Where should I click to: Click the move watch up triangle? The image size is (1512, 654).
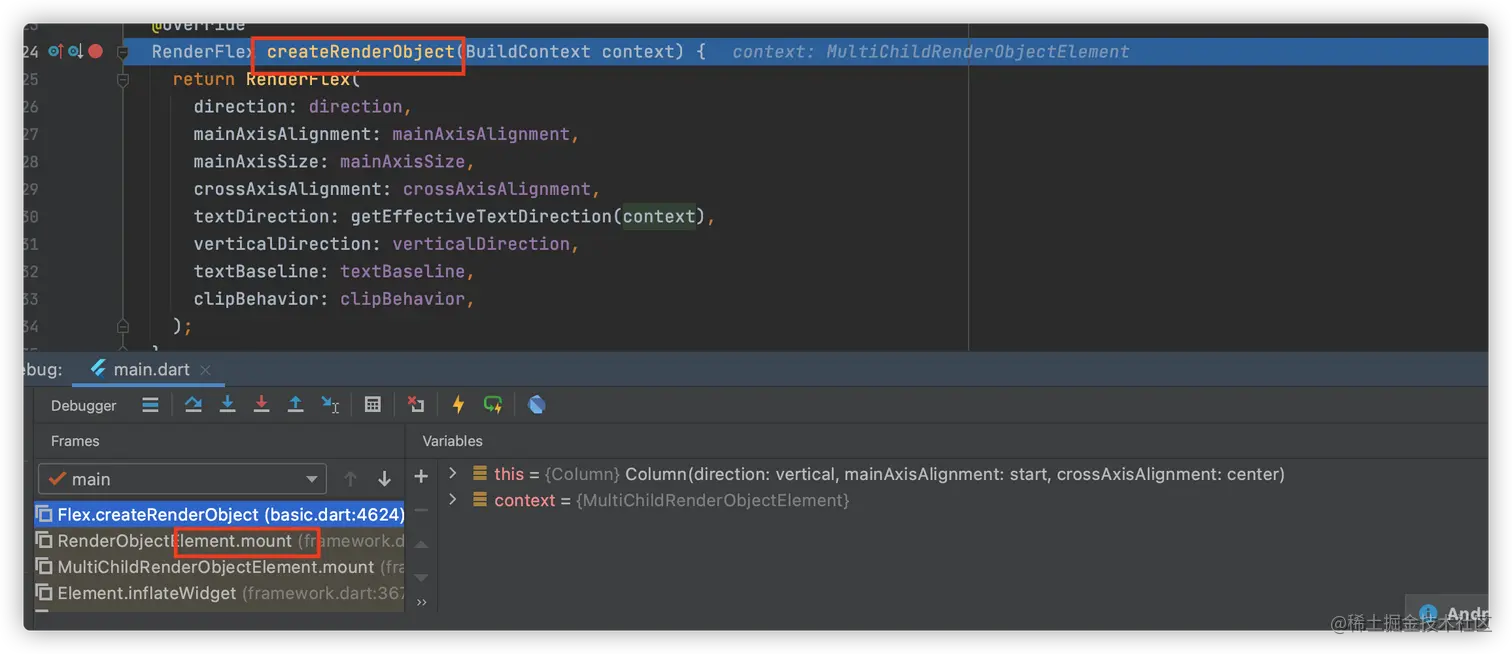421,544
